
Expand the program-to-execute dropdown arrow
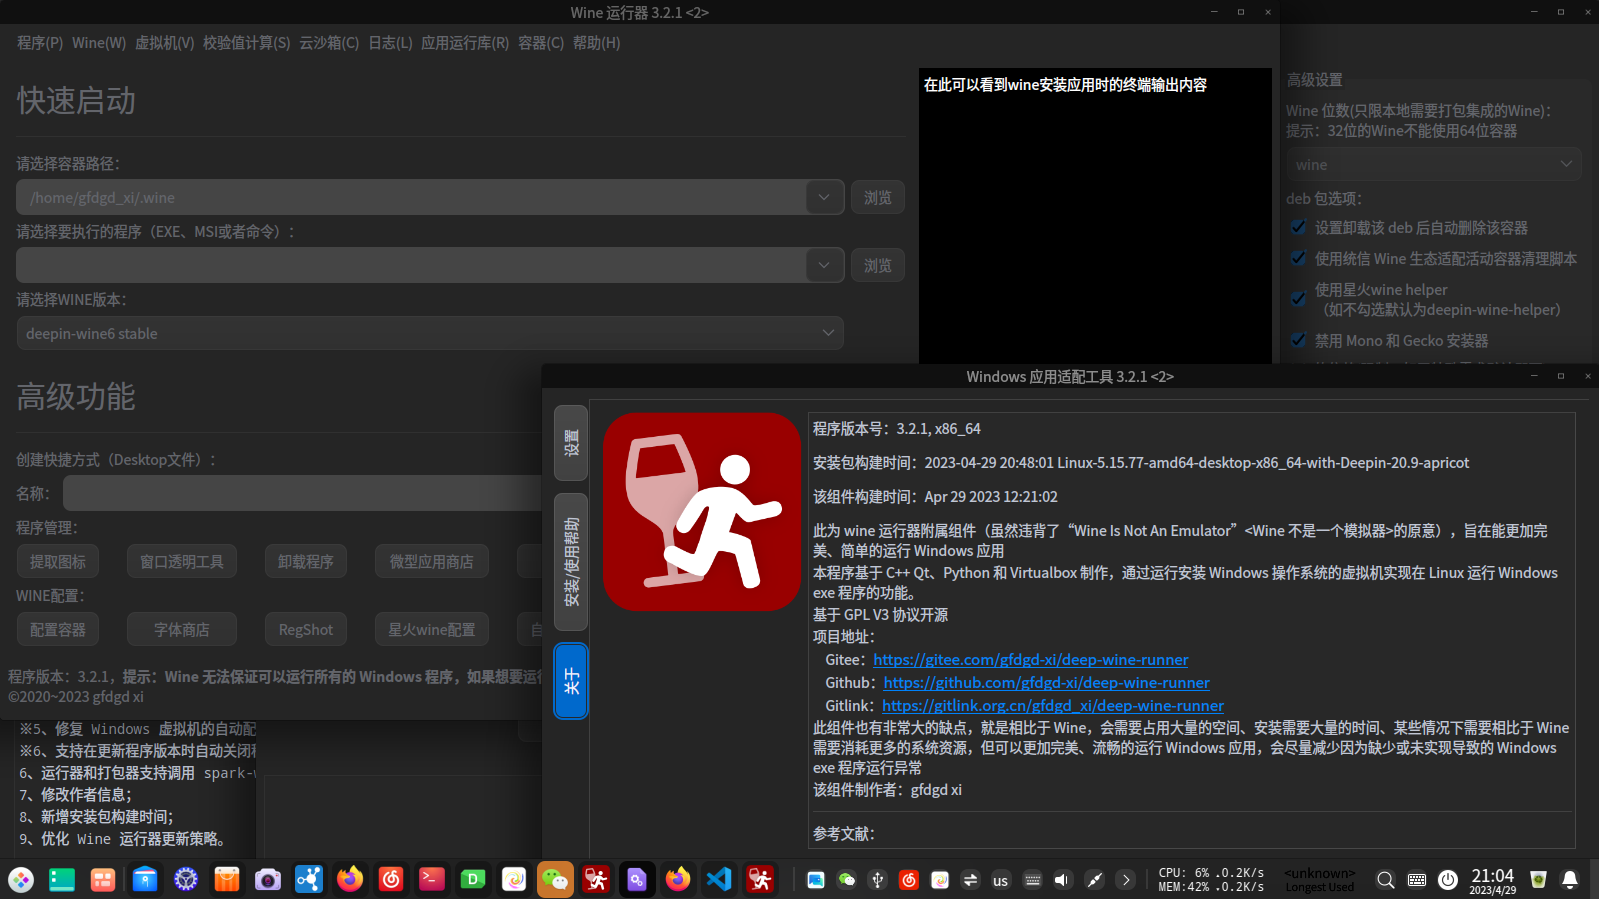pos(824,265)
